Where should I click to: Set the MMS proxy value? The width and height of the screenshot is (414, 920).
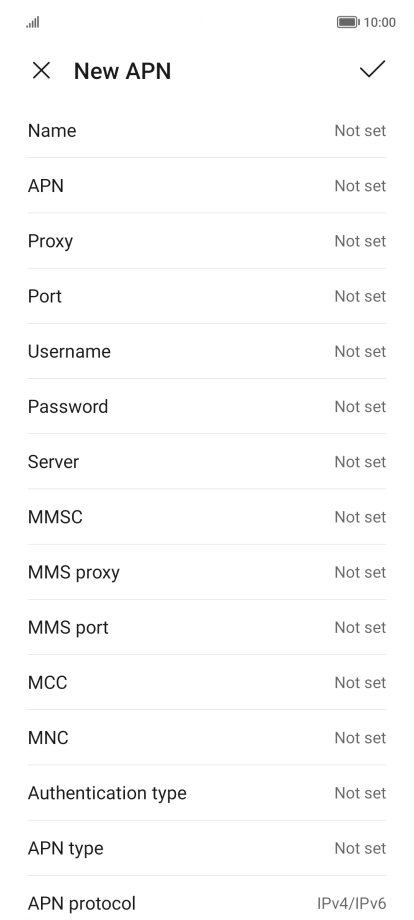(207, 571)
